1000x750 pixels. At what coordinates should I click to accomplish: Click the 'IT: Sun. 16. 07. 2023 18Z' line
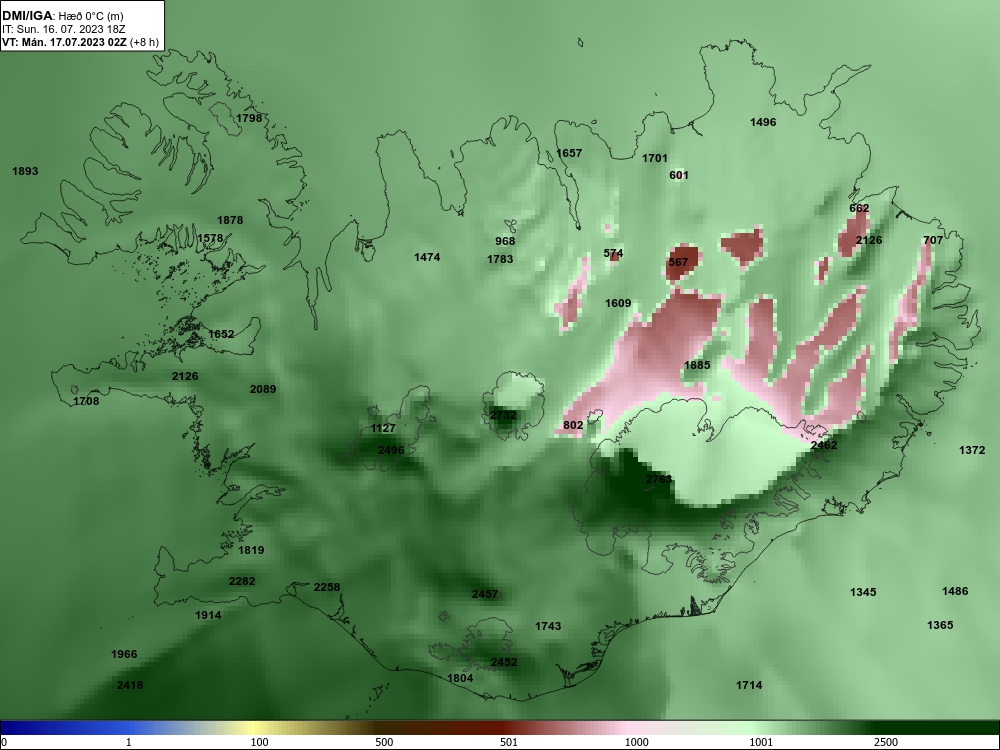(x=64, y=29)
